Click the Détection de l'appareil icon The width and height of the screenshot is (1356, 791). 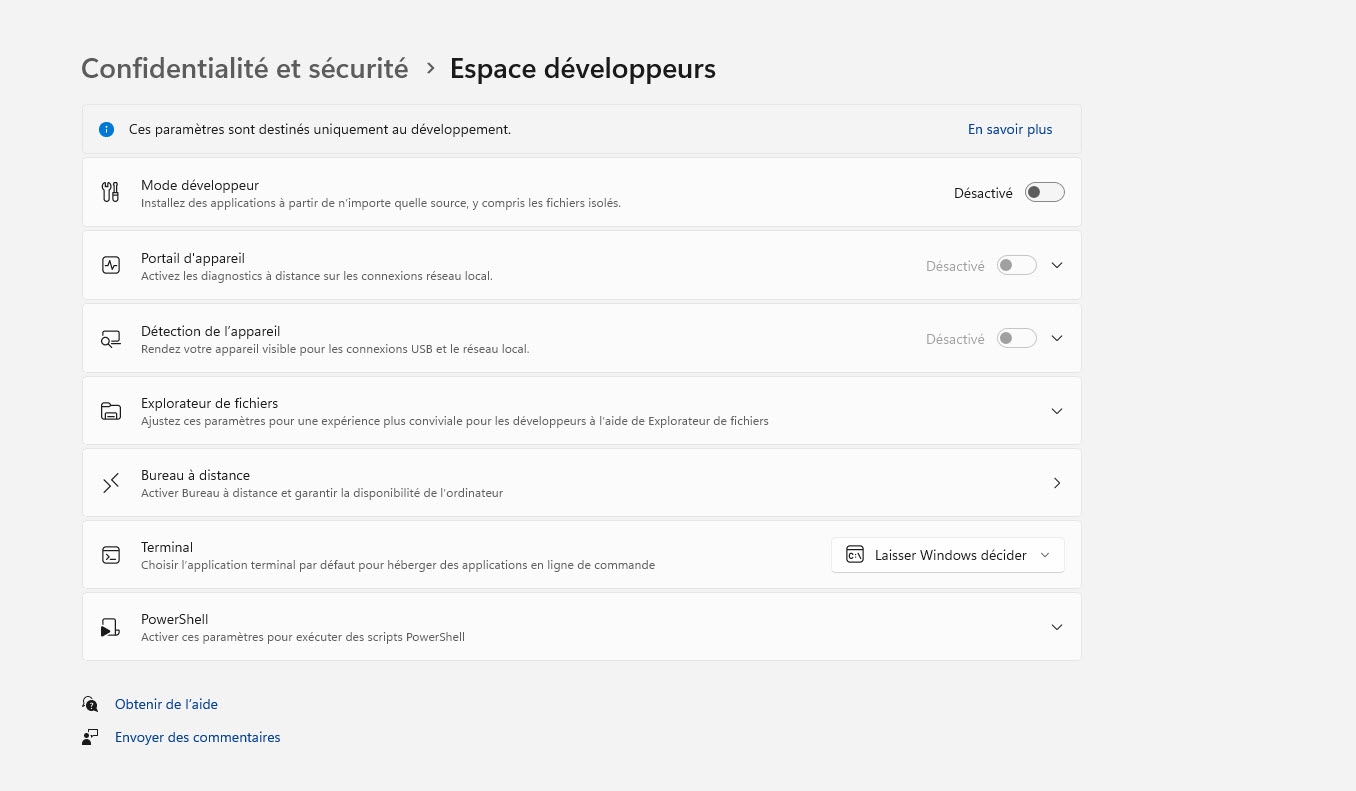111,339
